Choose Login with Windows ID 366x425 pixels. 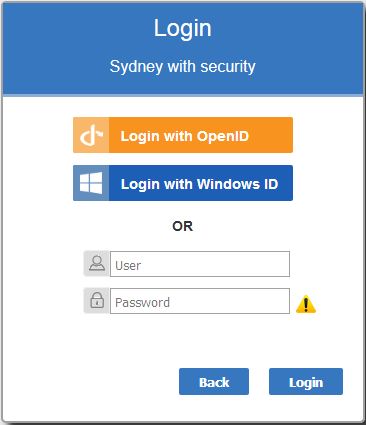click(x=183, y=183)
